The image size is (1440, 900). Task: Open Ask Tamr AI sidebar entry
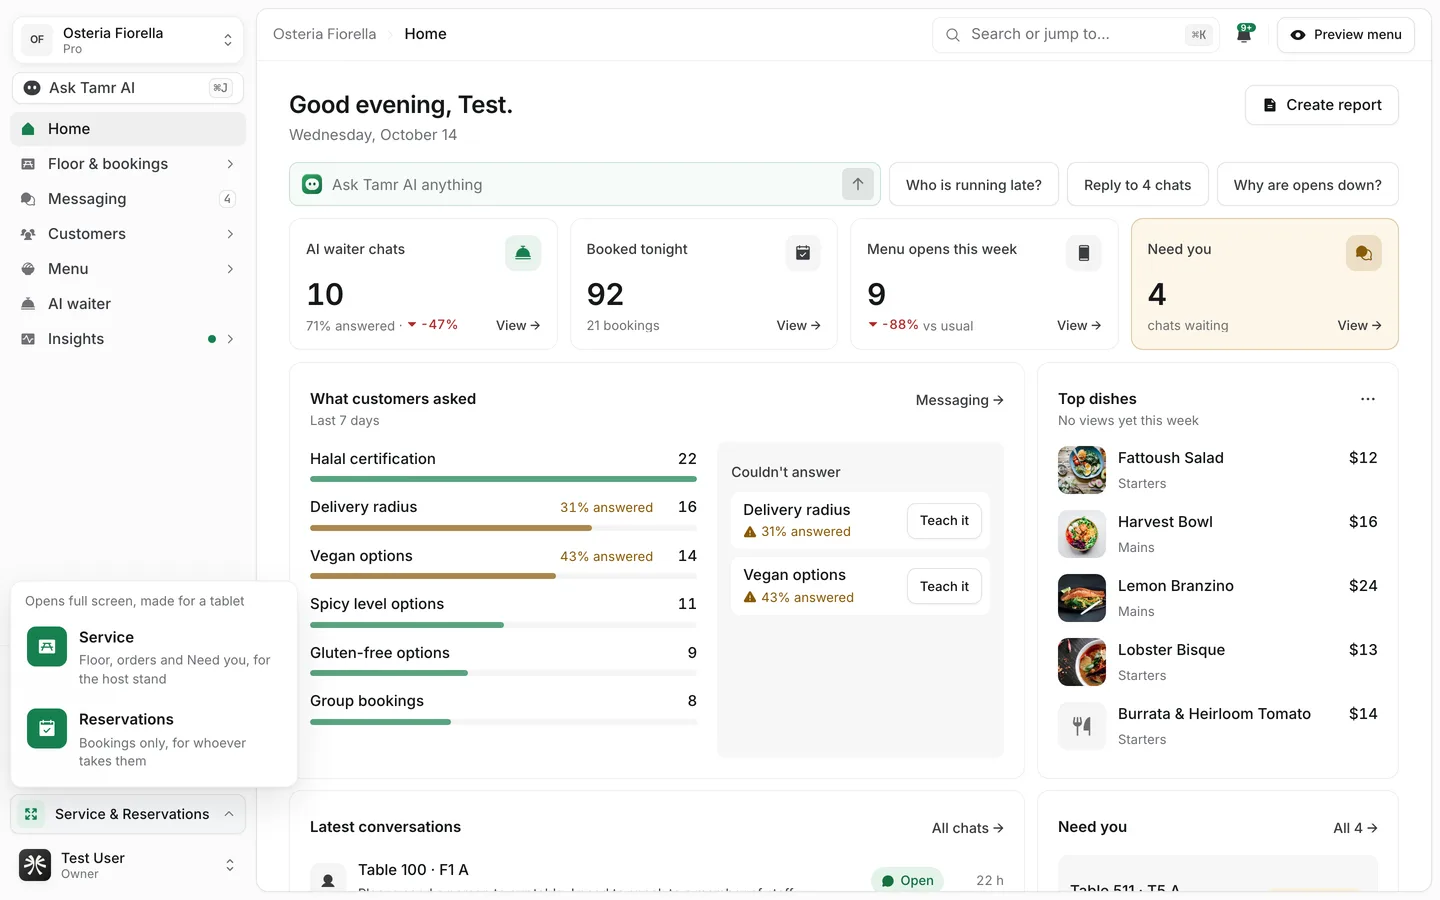point(128,88)
